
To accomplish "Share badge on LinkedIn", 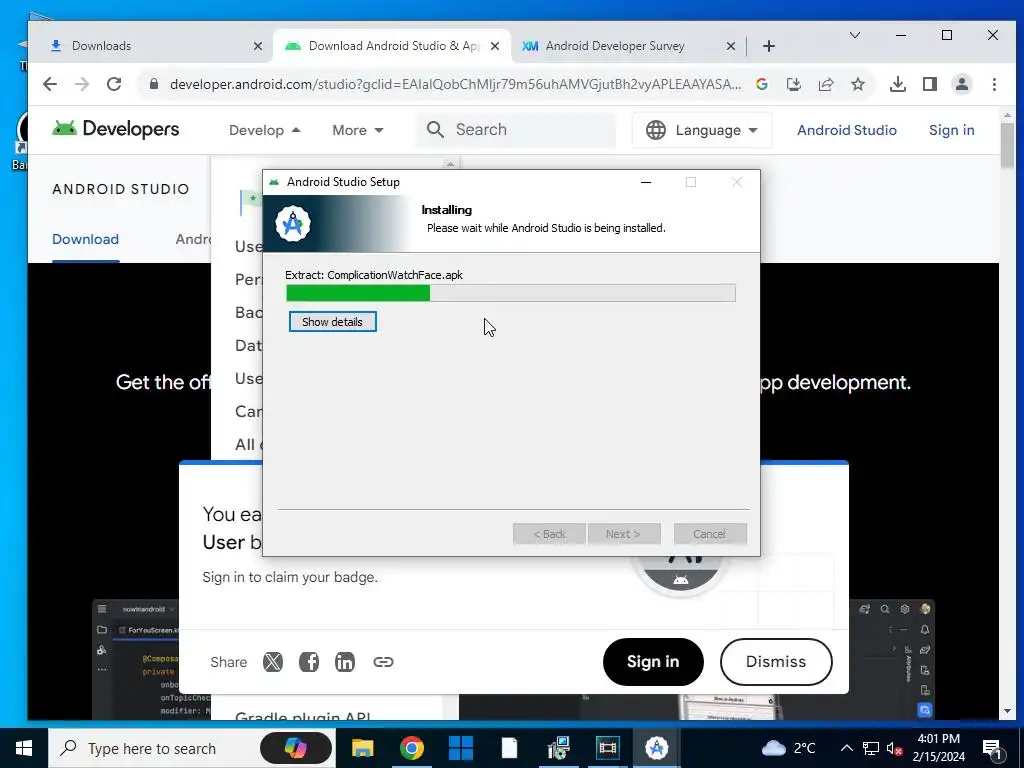I will point(345,662).
